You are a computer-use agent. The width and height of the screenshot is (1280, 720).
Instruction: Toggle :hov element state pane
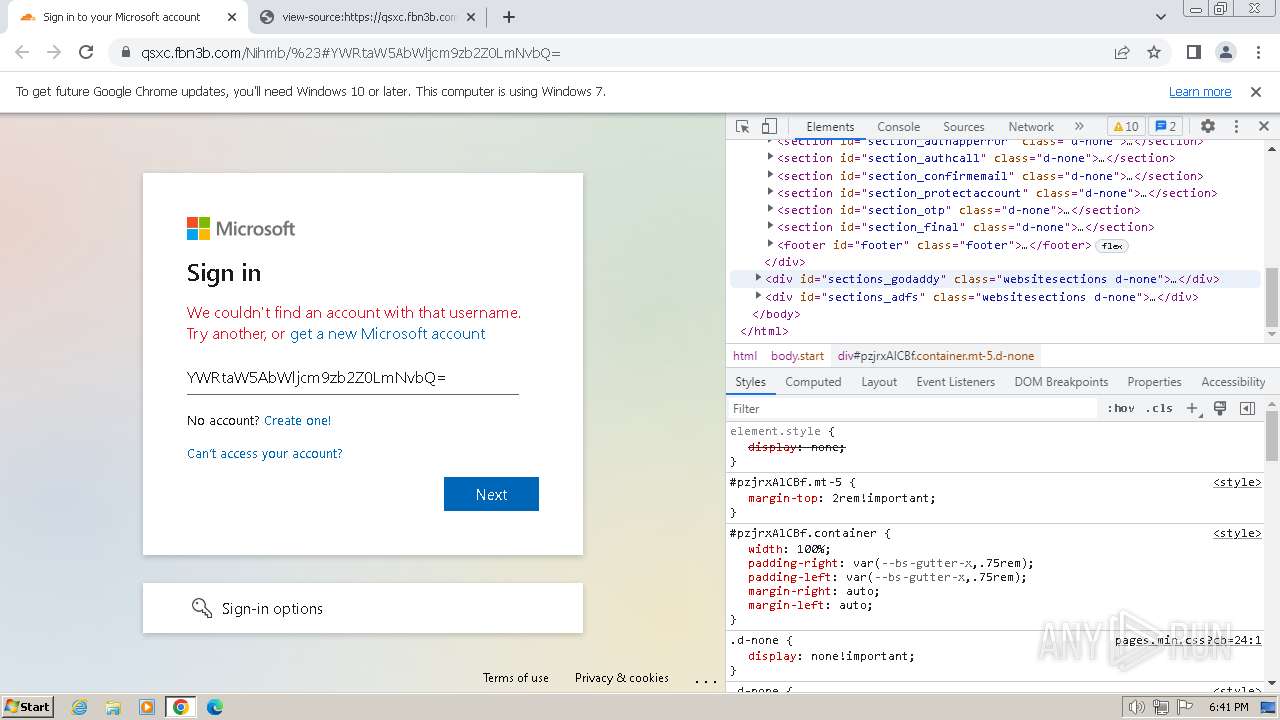(1121, 408)
